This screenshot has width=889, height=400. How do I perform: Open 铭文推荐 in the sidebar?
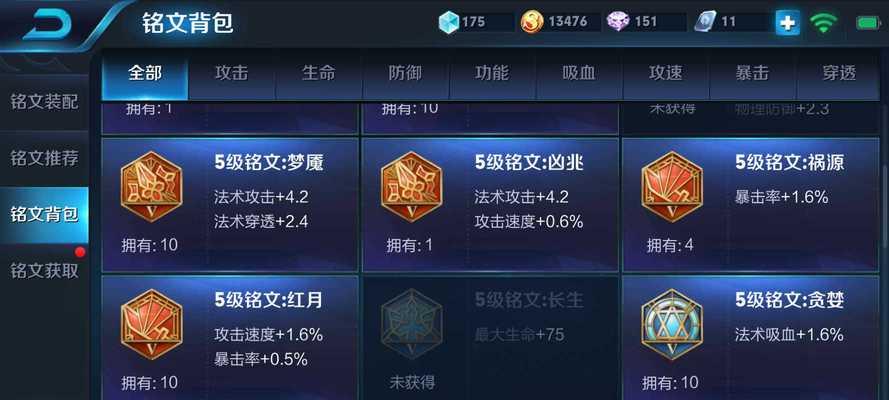44,159
